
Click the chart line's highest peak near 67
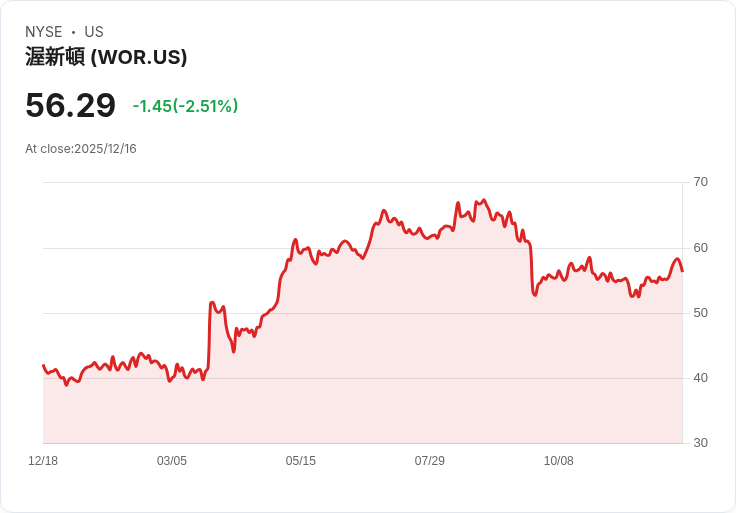tap(484, 200)
